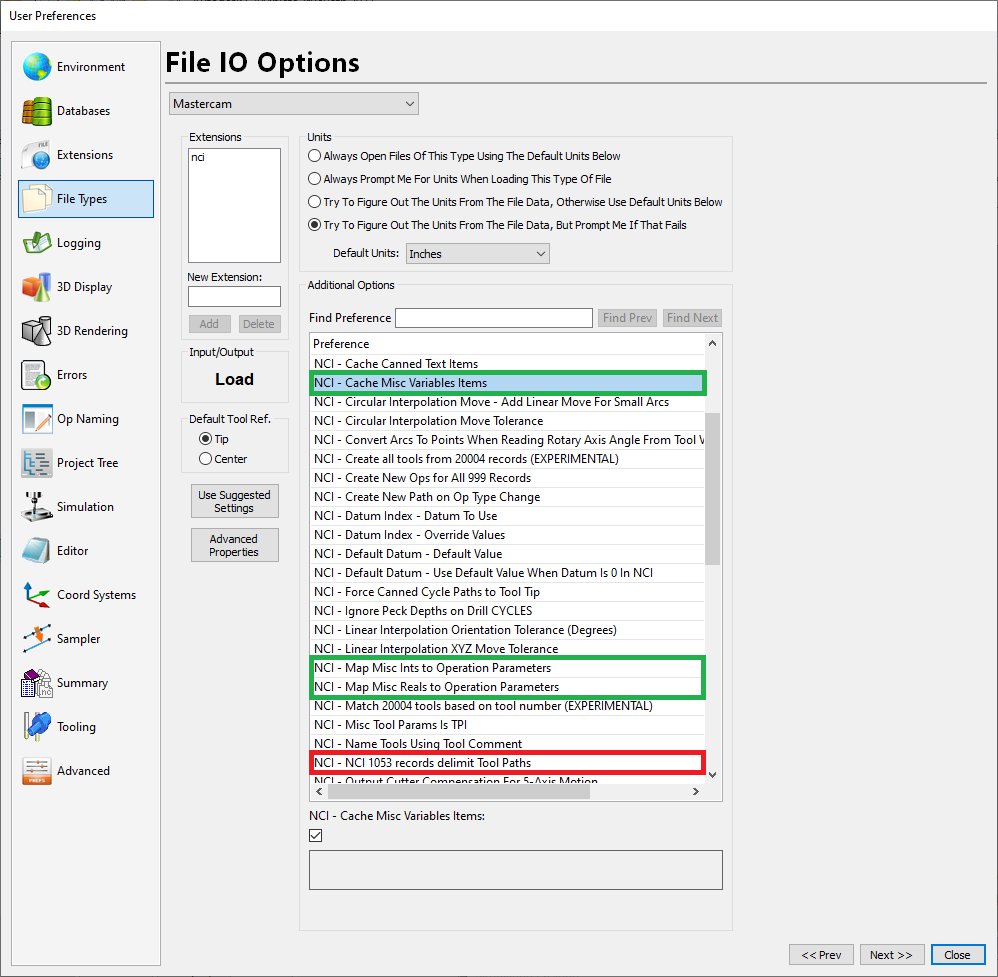Open the Environment preferences icon

click(x=37, y=67)
